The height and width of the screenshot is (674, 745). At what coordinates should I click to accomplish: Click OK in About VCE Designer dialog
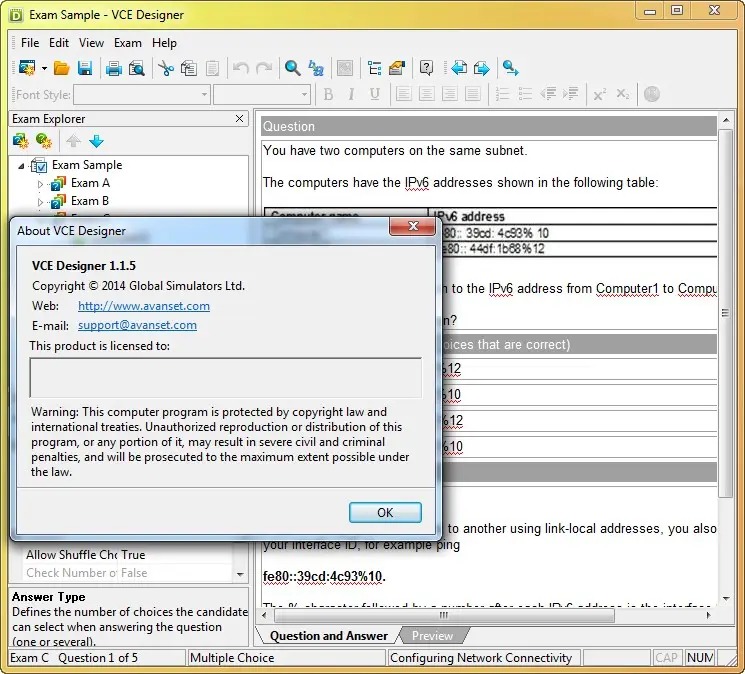[385, 513]
